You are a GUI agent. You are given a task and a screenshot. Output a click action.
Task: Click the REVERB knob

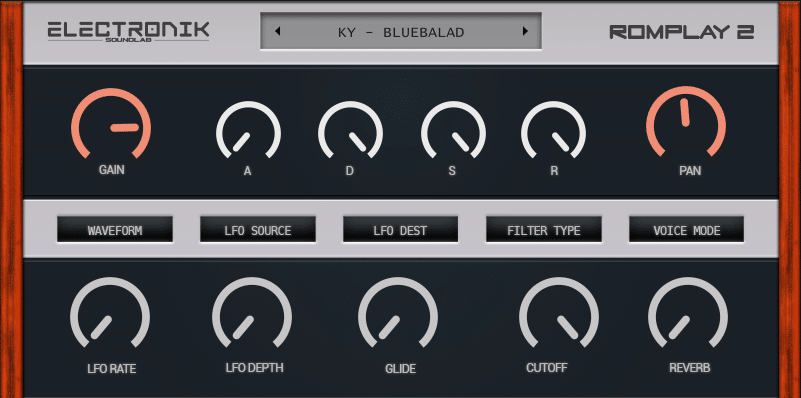[688, 313]
